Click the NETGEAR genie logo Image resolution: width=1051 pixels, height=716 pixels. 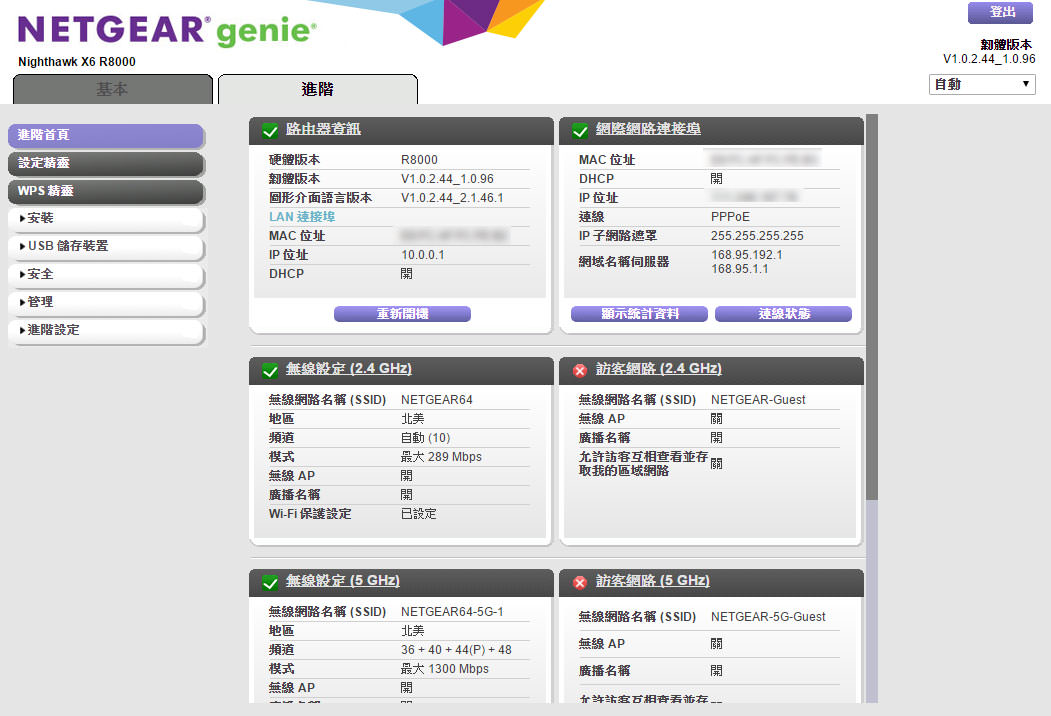167,31
